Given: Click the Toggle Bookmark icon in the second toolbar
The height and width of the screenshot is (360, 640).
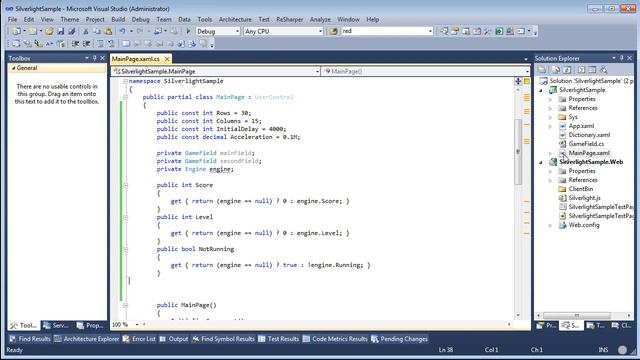Looking at the screenshot, I should coord(126,44).
